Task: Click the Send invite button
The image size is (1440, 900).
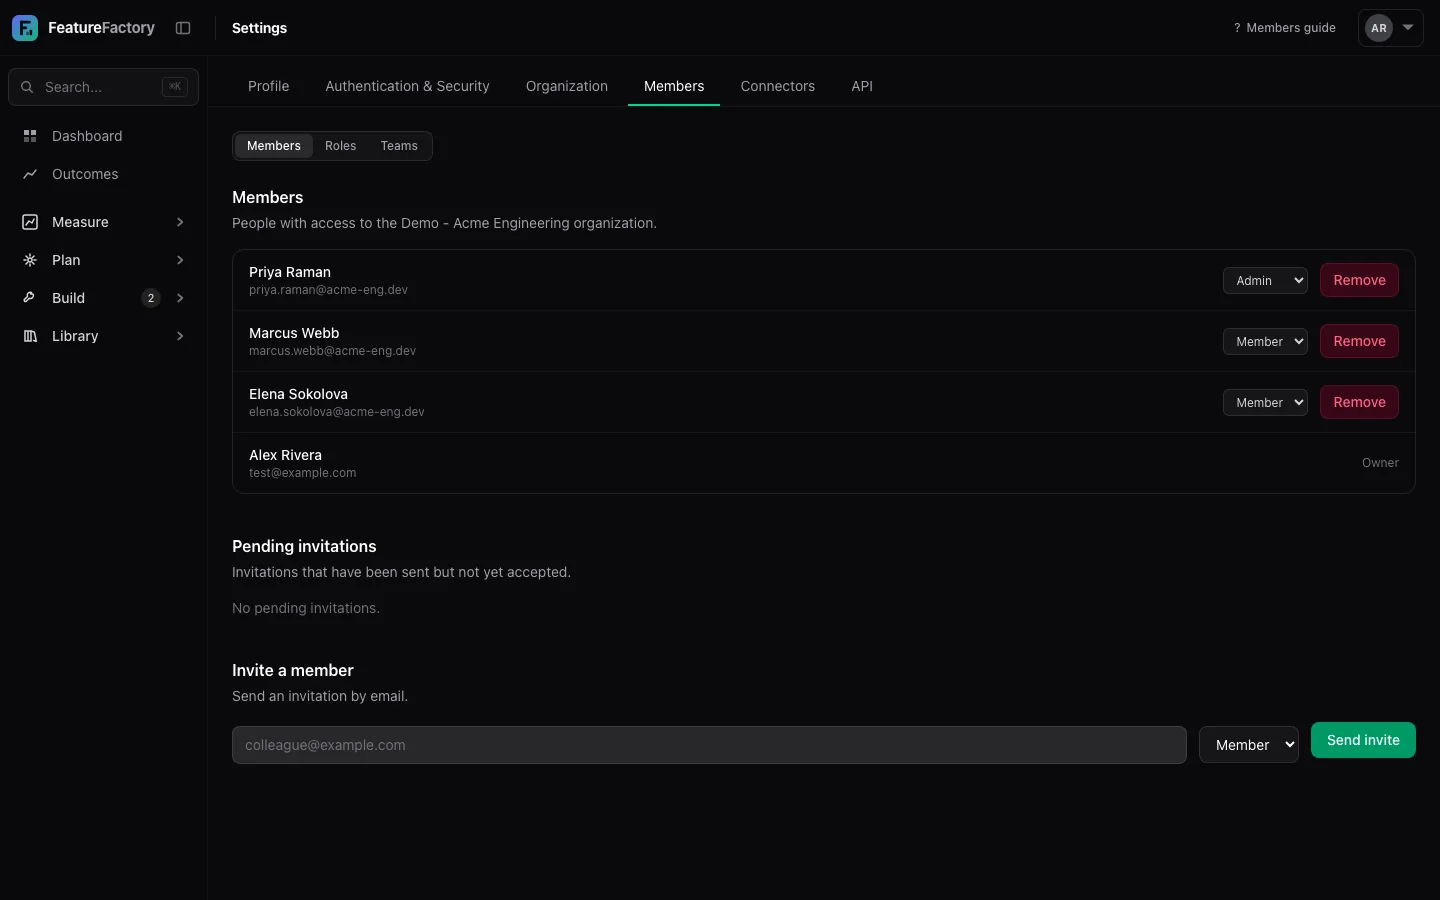Action: (1363, 740)
